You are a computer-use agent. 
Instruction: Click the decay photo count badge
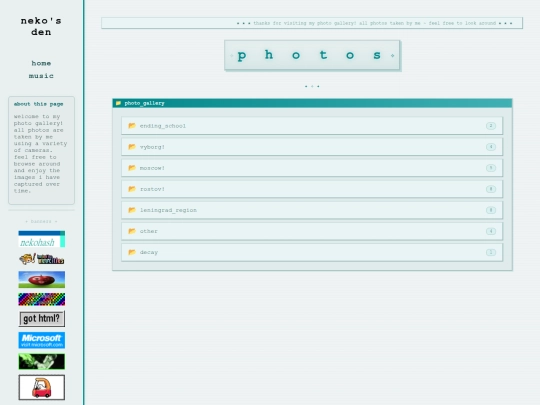[491, 252]
